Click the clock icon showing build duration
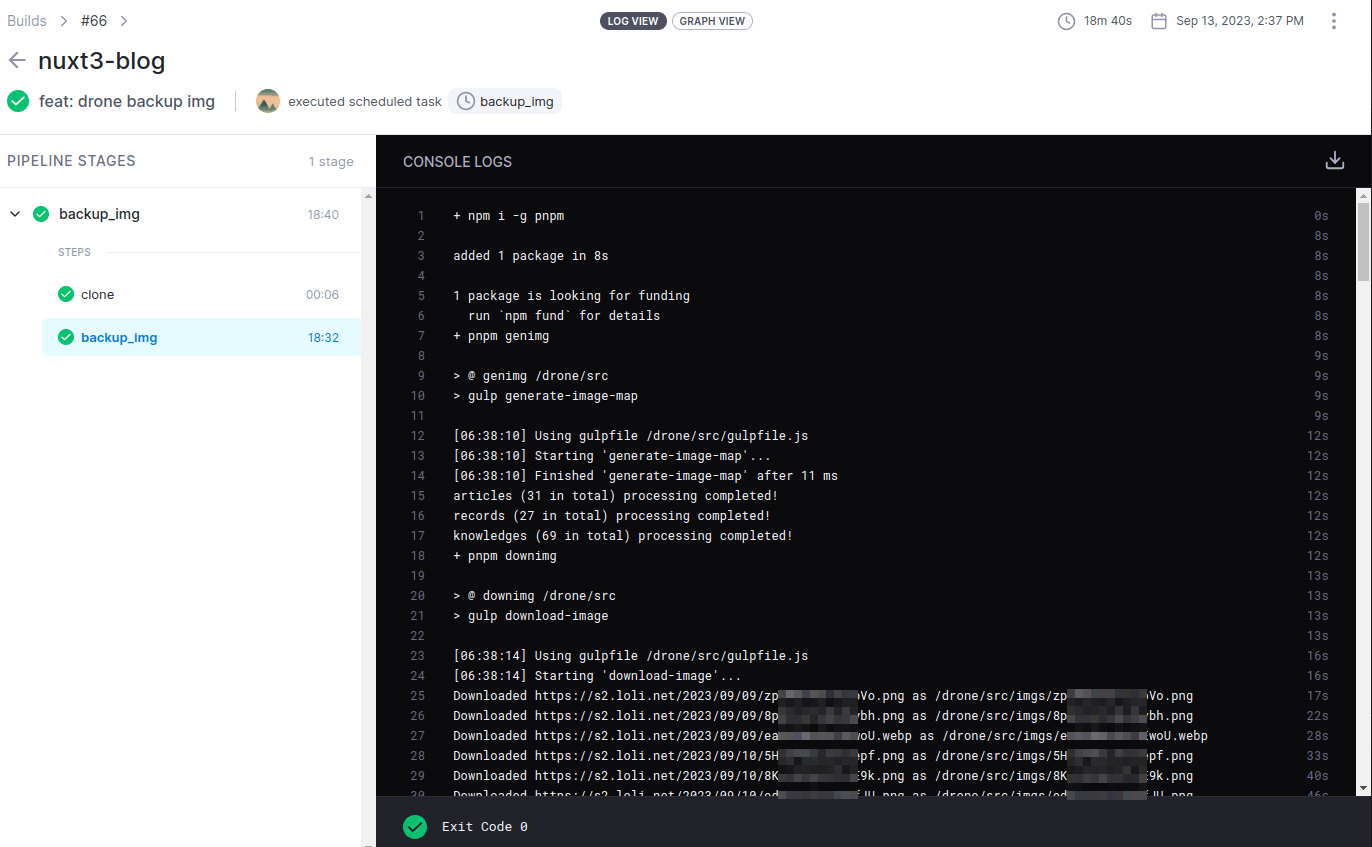1372x847 pixels. click(1066, 21)
